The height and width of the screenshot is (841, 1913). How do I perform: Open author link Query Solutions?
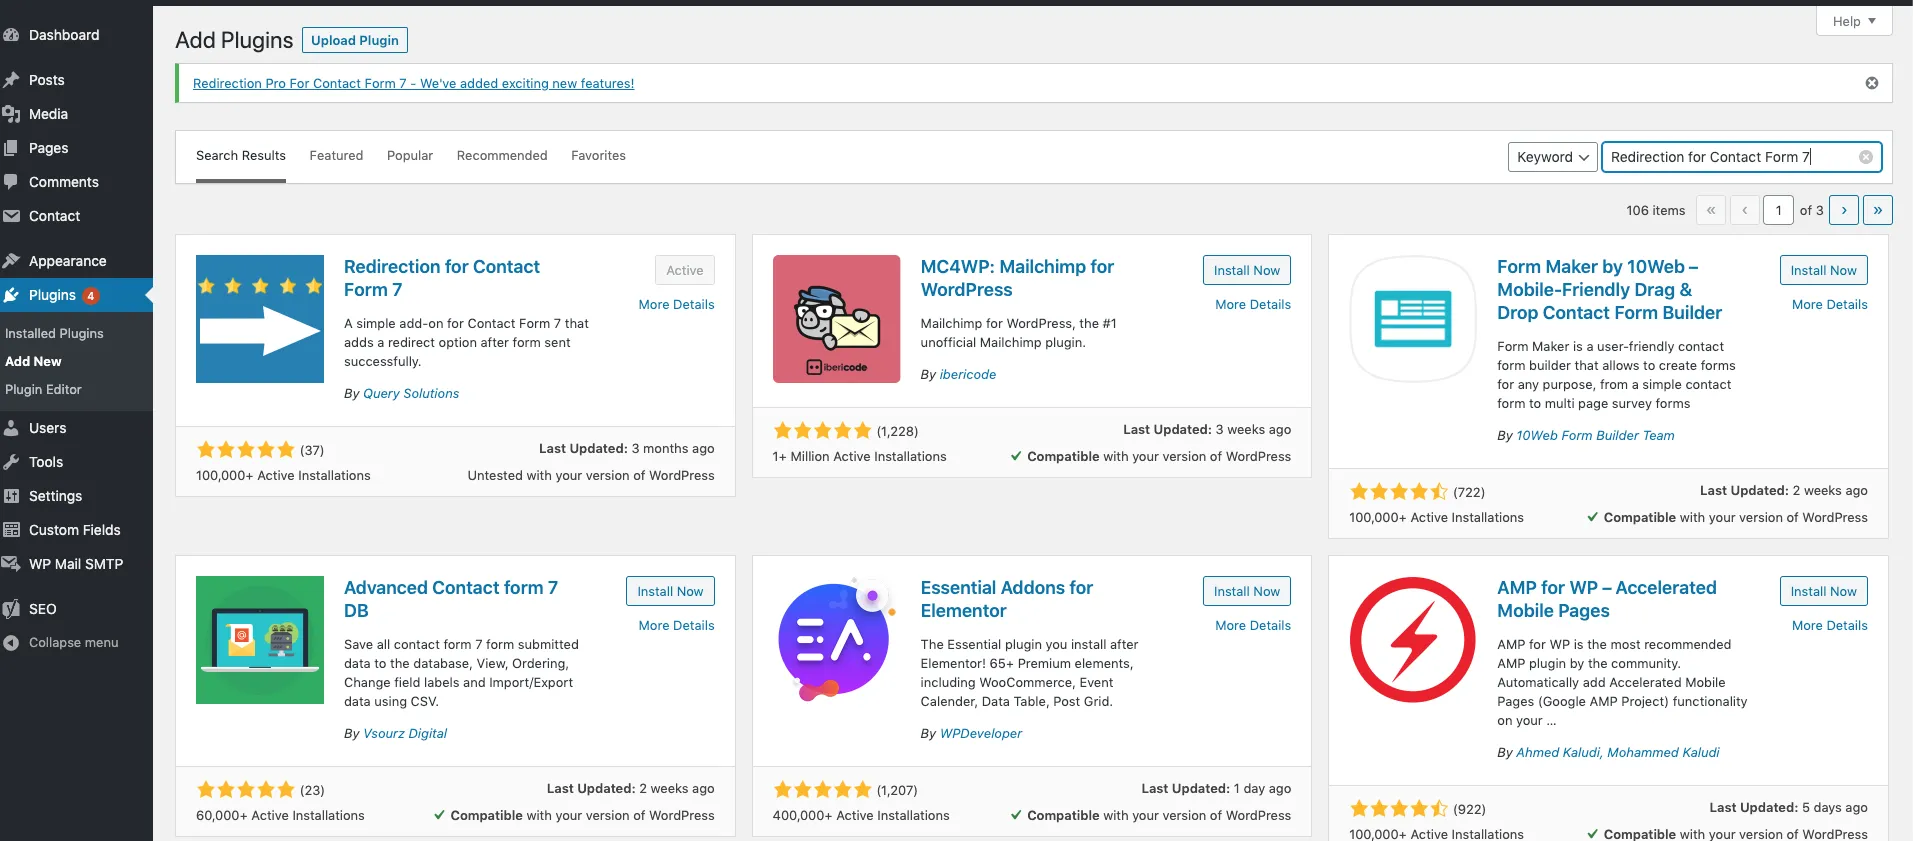point(411,394)
